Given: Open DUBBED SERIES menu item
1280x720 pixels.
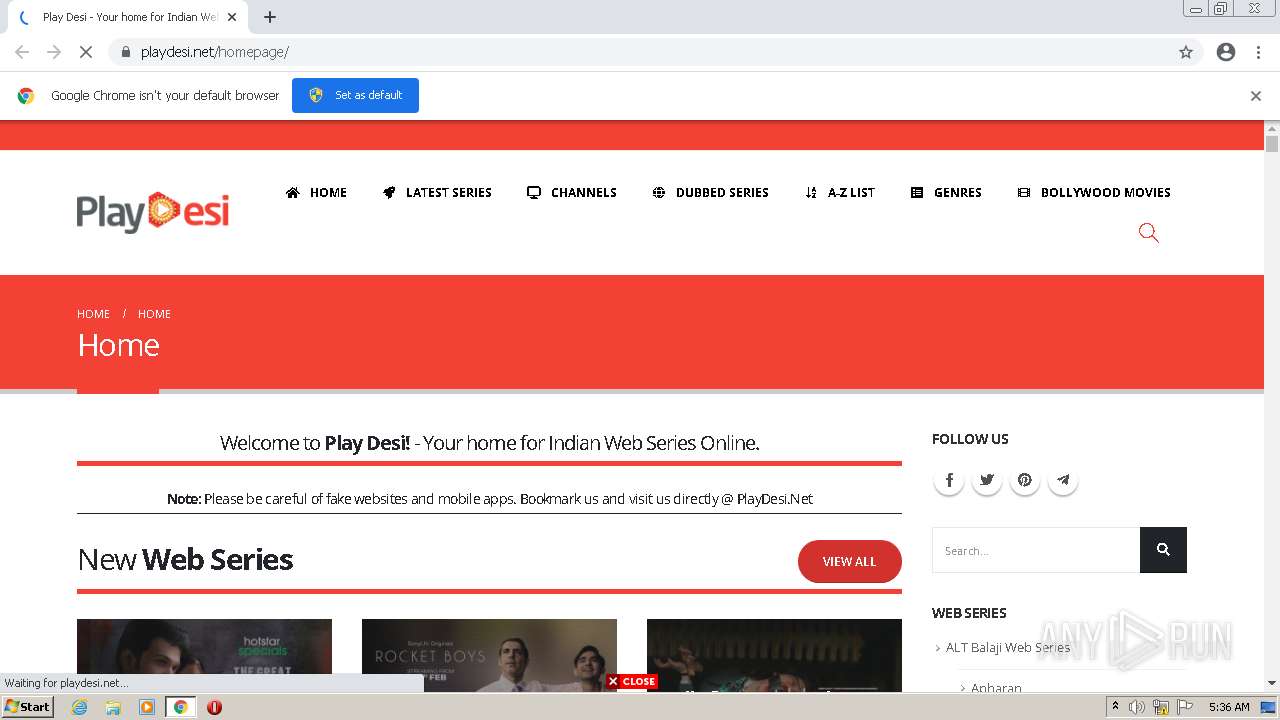Looking at the screenshot, I should pyautogui.click(x=711, y=192).
